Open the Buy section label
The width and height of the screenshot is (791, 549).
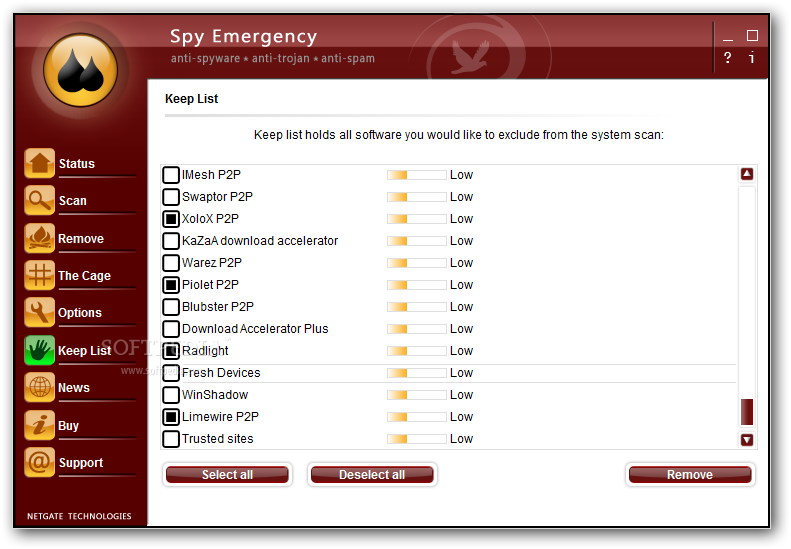tap(68, 425)
